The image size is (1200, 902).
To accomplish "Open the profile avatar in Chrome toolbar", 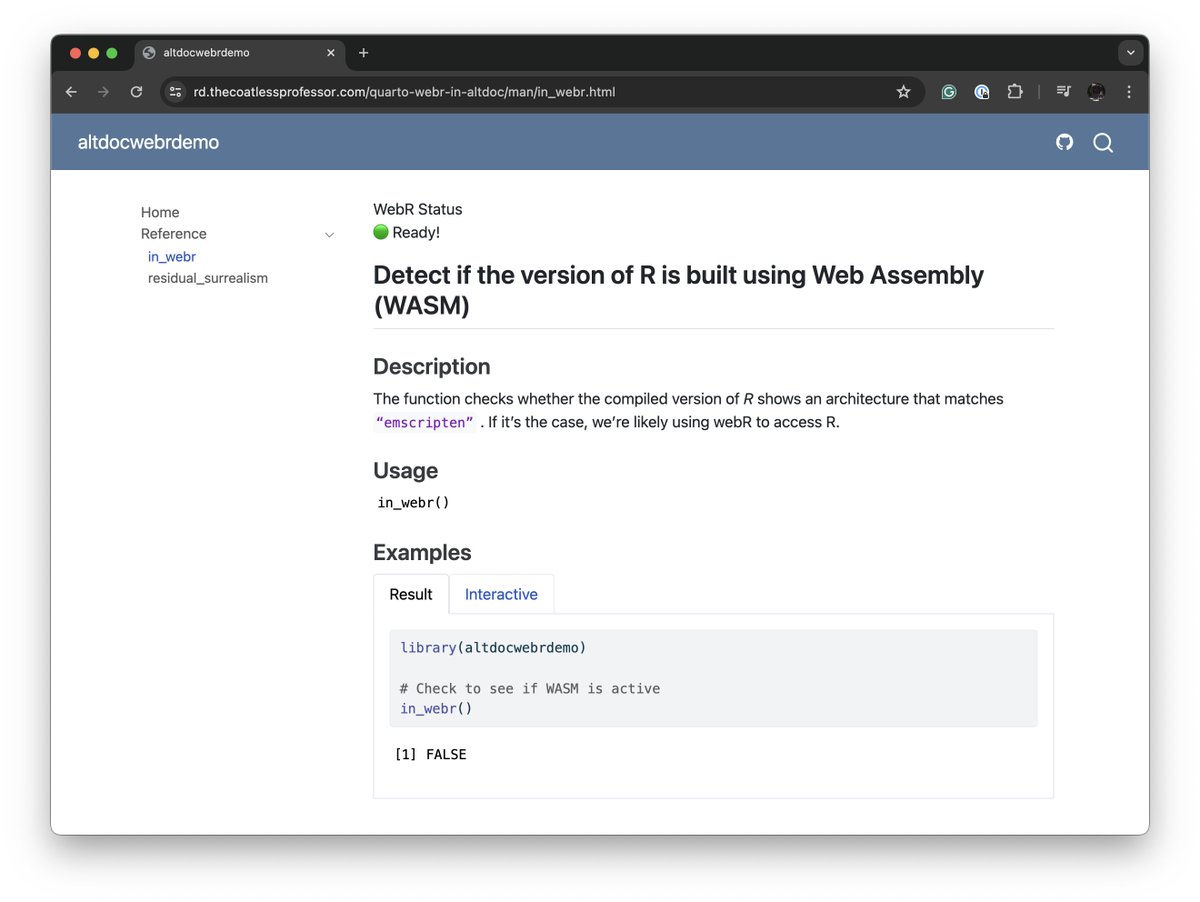I will [x=1097, y=92].
